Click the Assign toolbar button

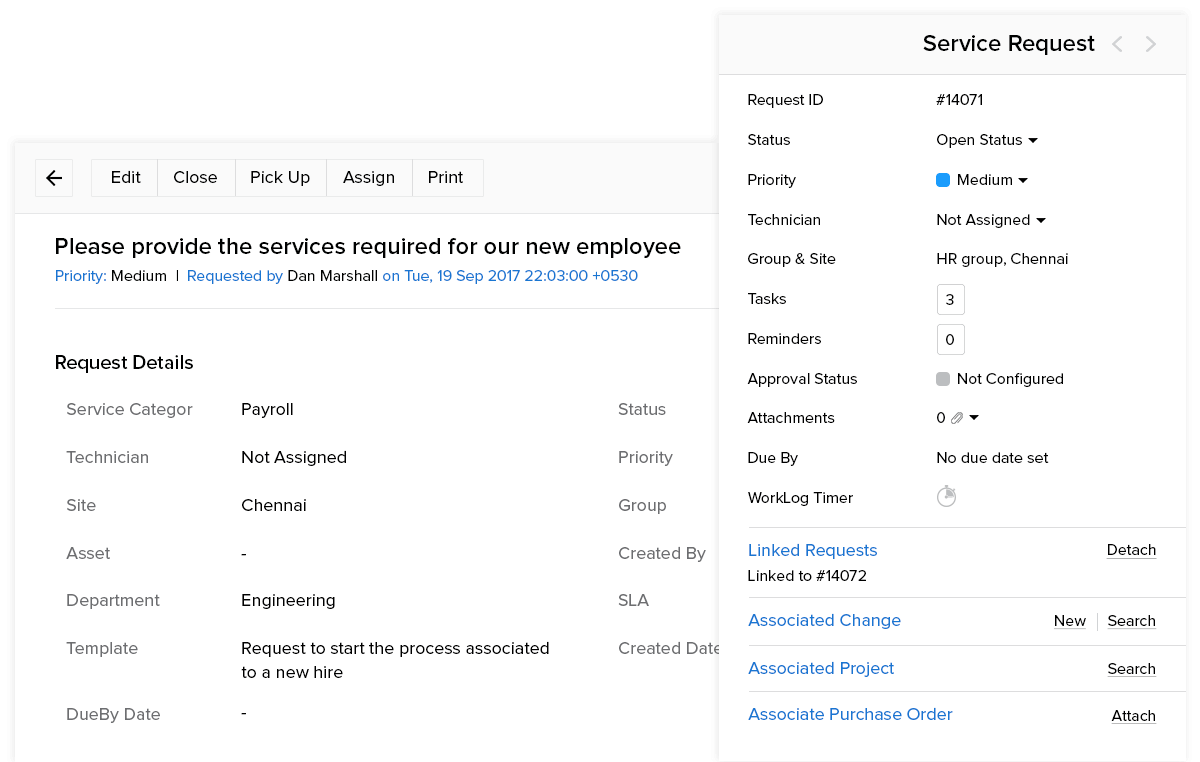click(x=369, y=177)
